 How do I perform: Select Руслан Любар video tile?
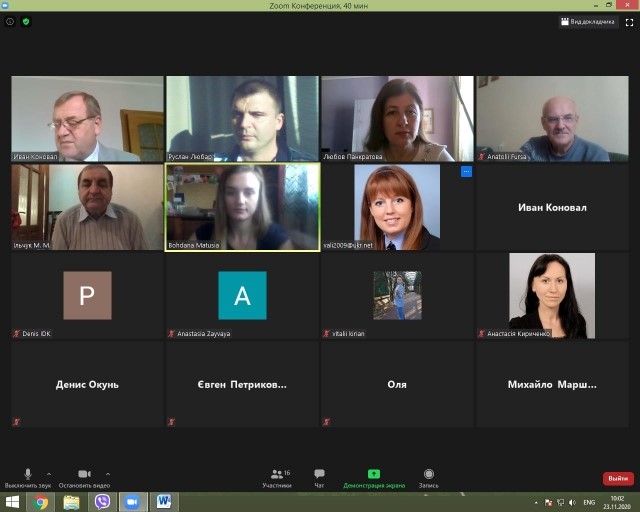coord(242,118)
